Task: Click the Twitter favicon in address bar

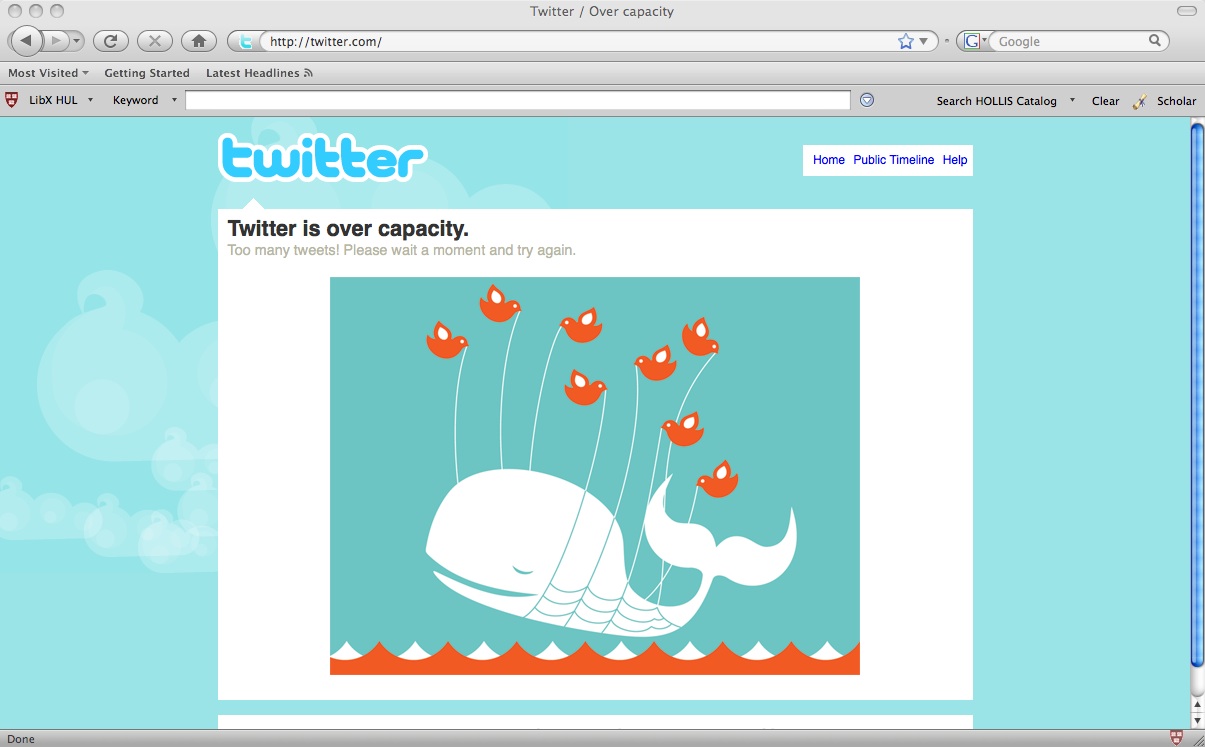Action: [x=245, y=41]
